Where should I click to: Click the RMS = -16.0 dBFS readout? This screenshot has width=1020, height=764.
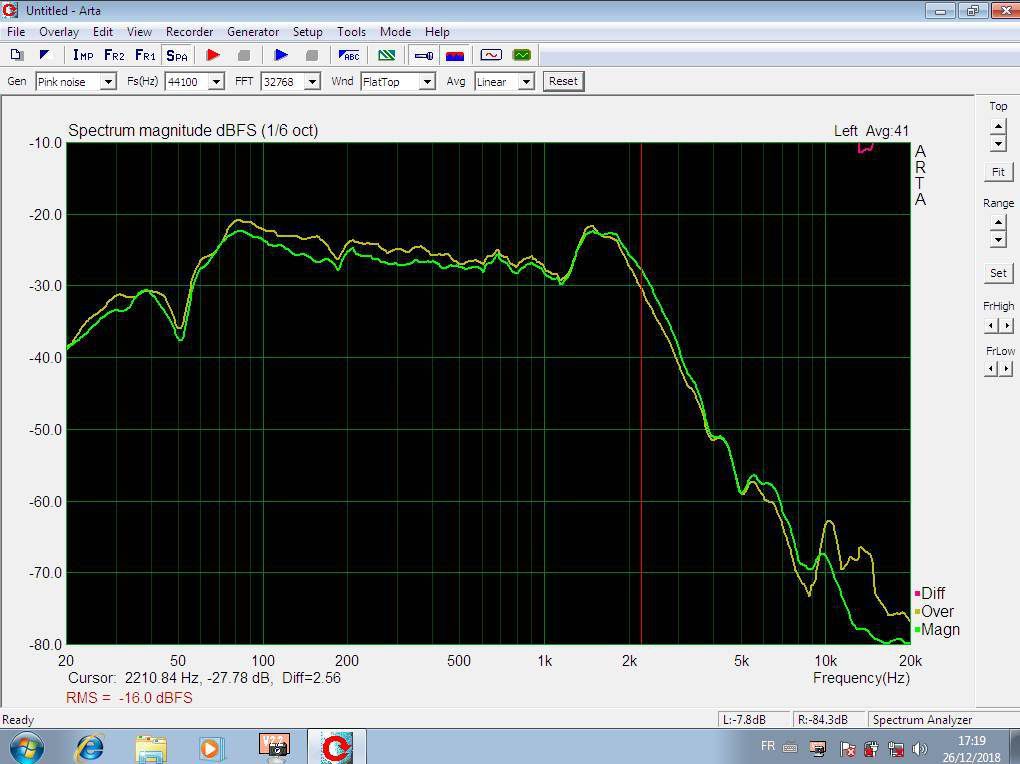(129, 698)
